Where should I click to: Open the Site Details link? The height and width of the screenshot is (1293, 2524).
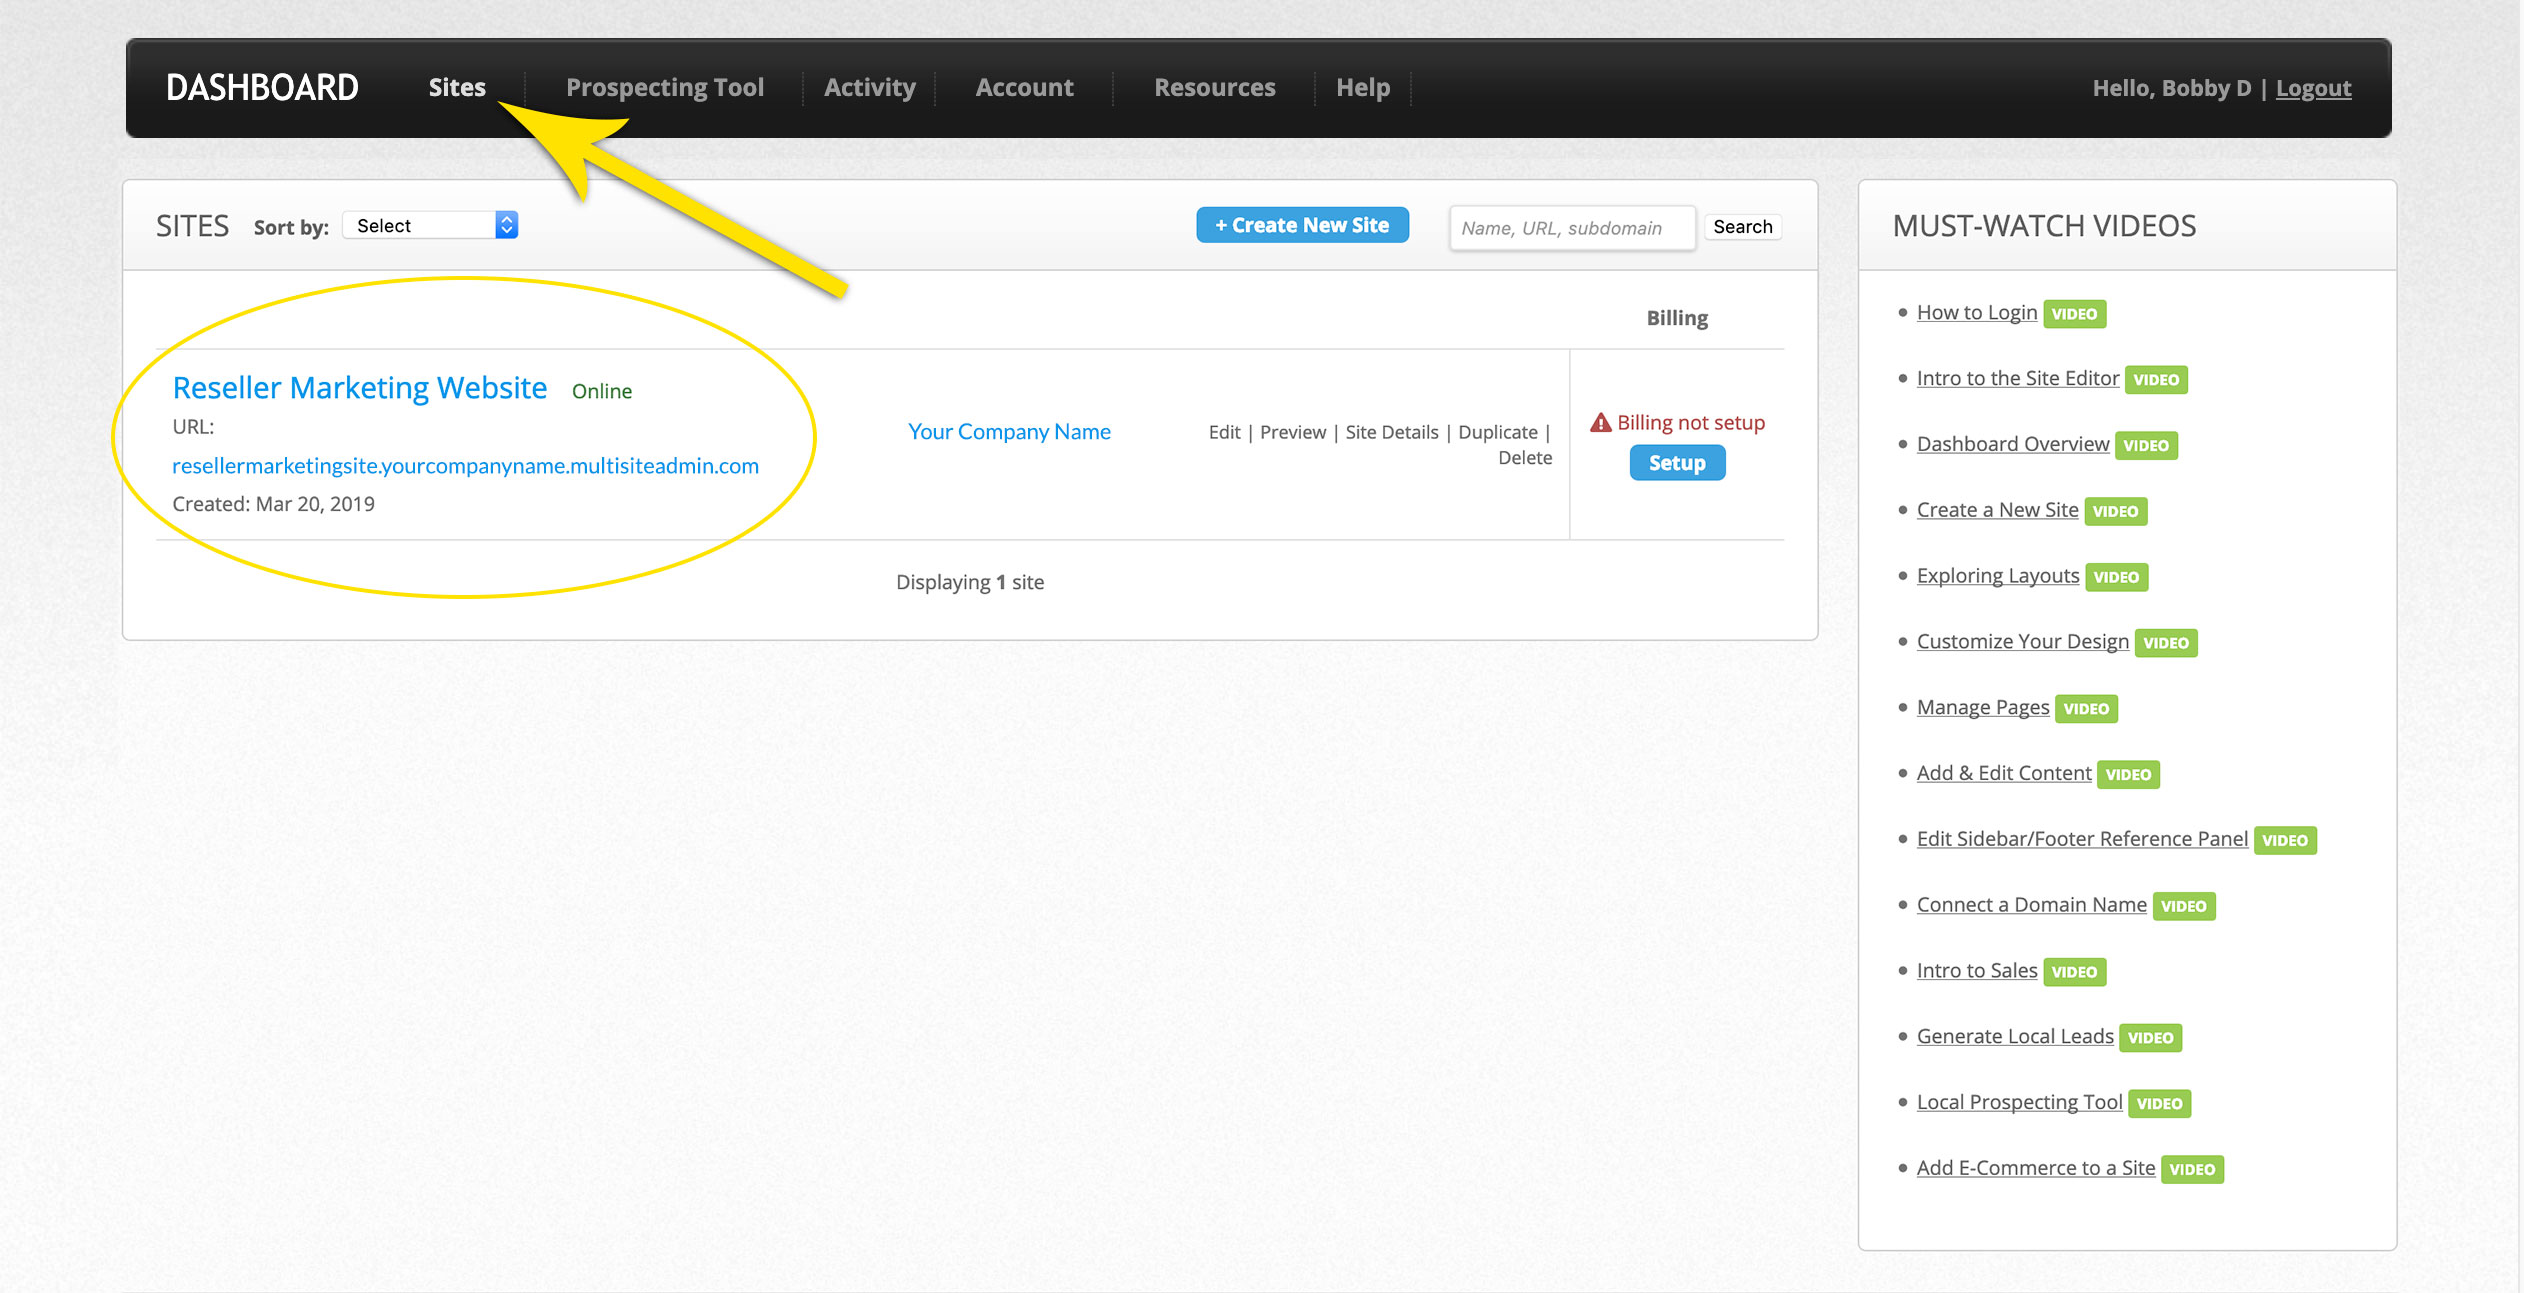(x=1392, y=432)
